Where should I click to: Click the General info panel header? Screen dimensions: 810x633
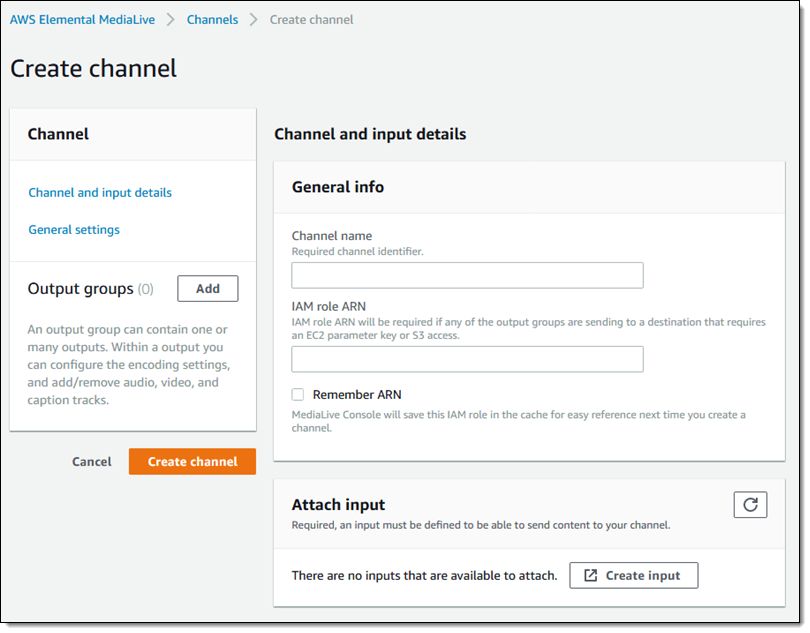338,186
